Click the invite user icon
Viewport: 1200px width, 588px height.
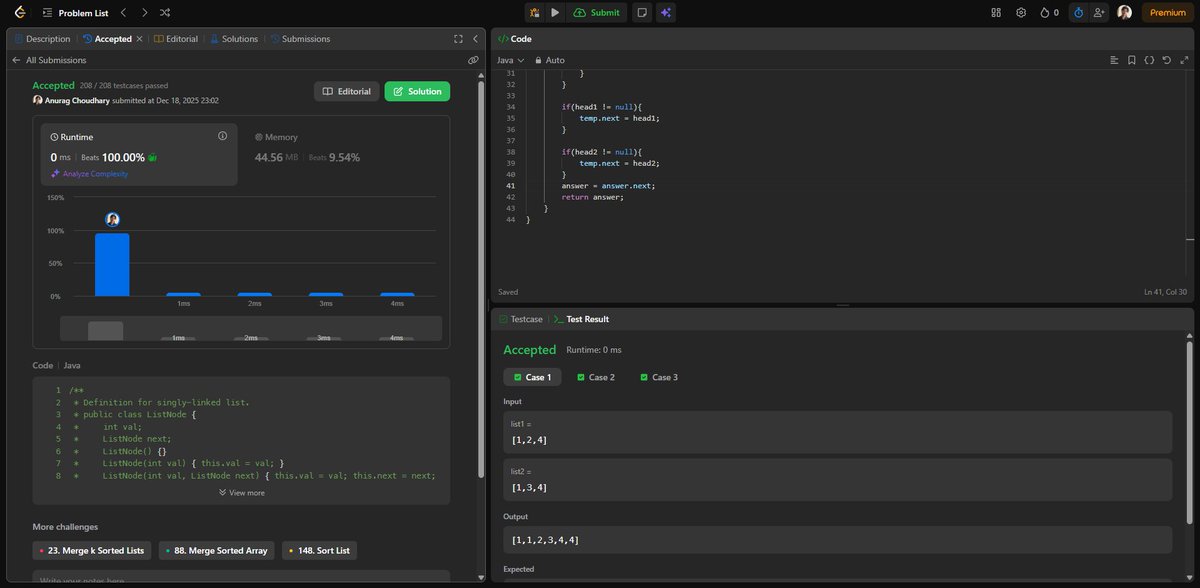pos(1100,12)
